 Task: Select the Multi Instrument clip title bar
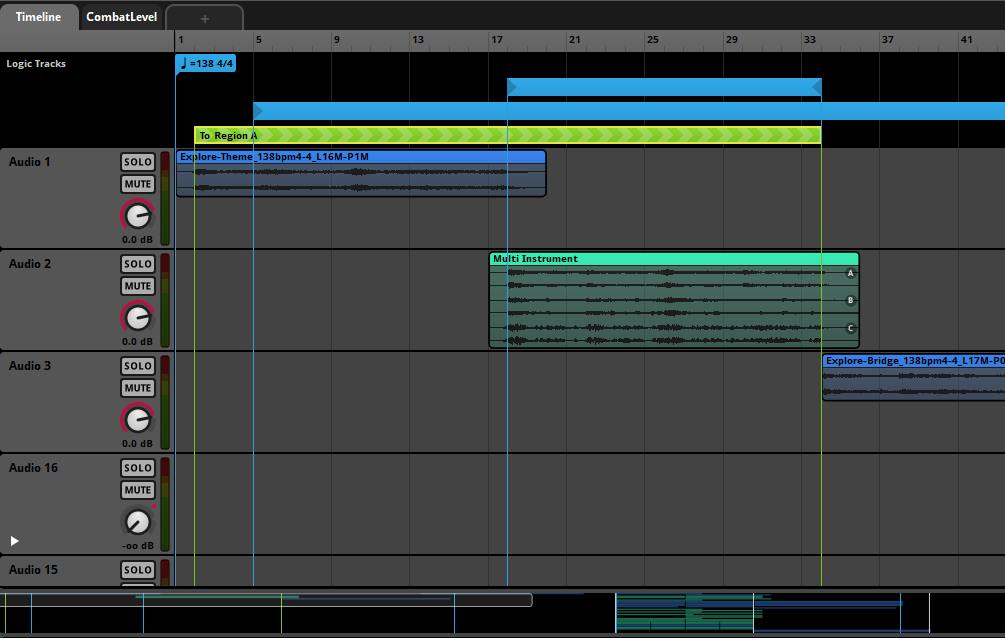pyautogui.click(x=674, y=258)
